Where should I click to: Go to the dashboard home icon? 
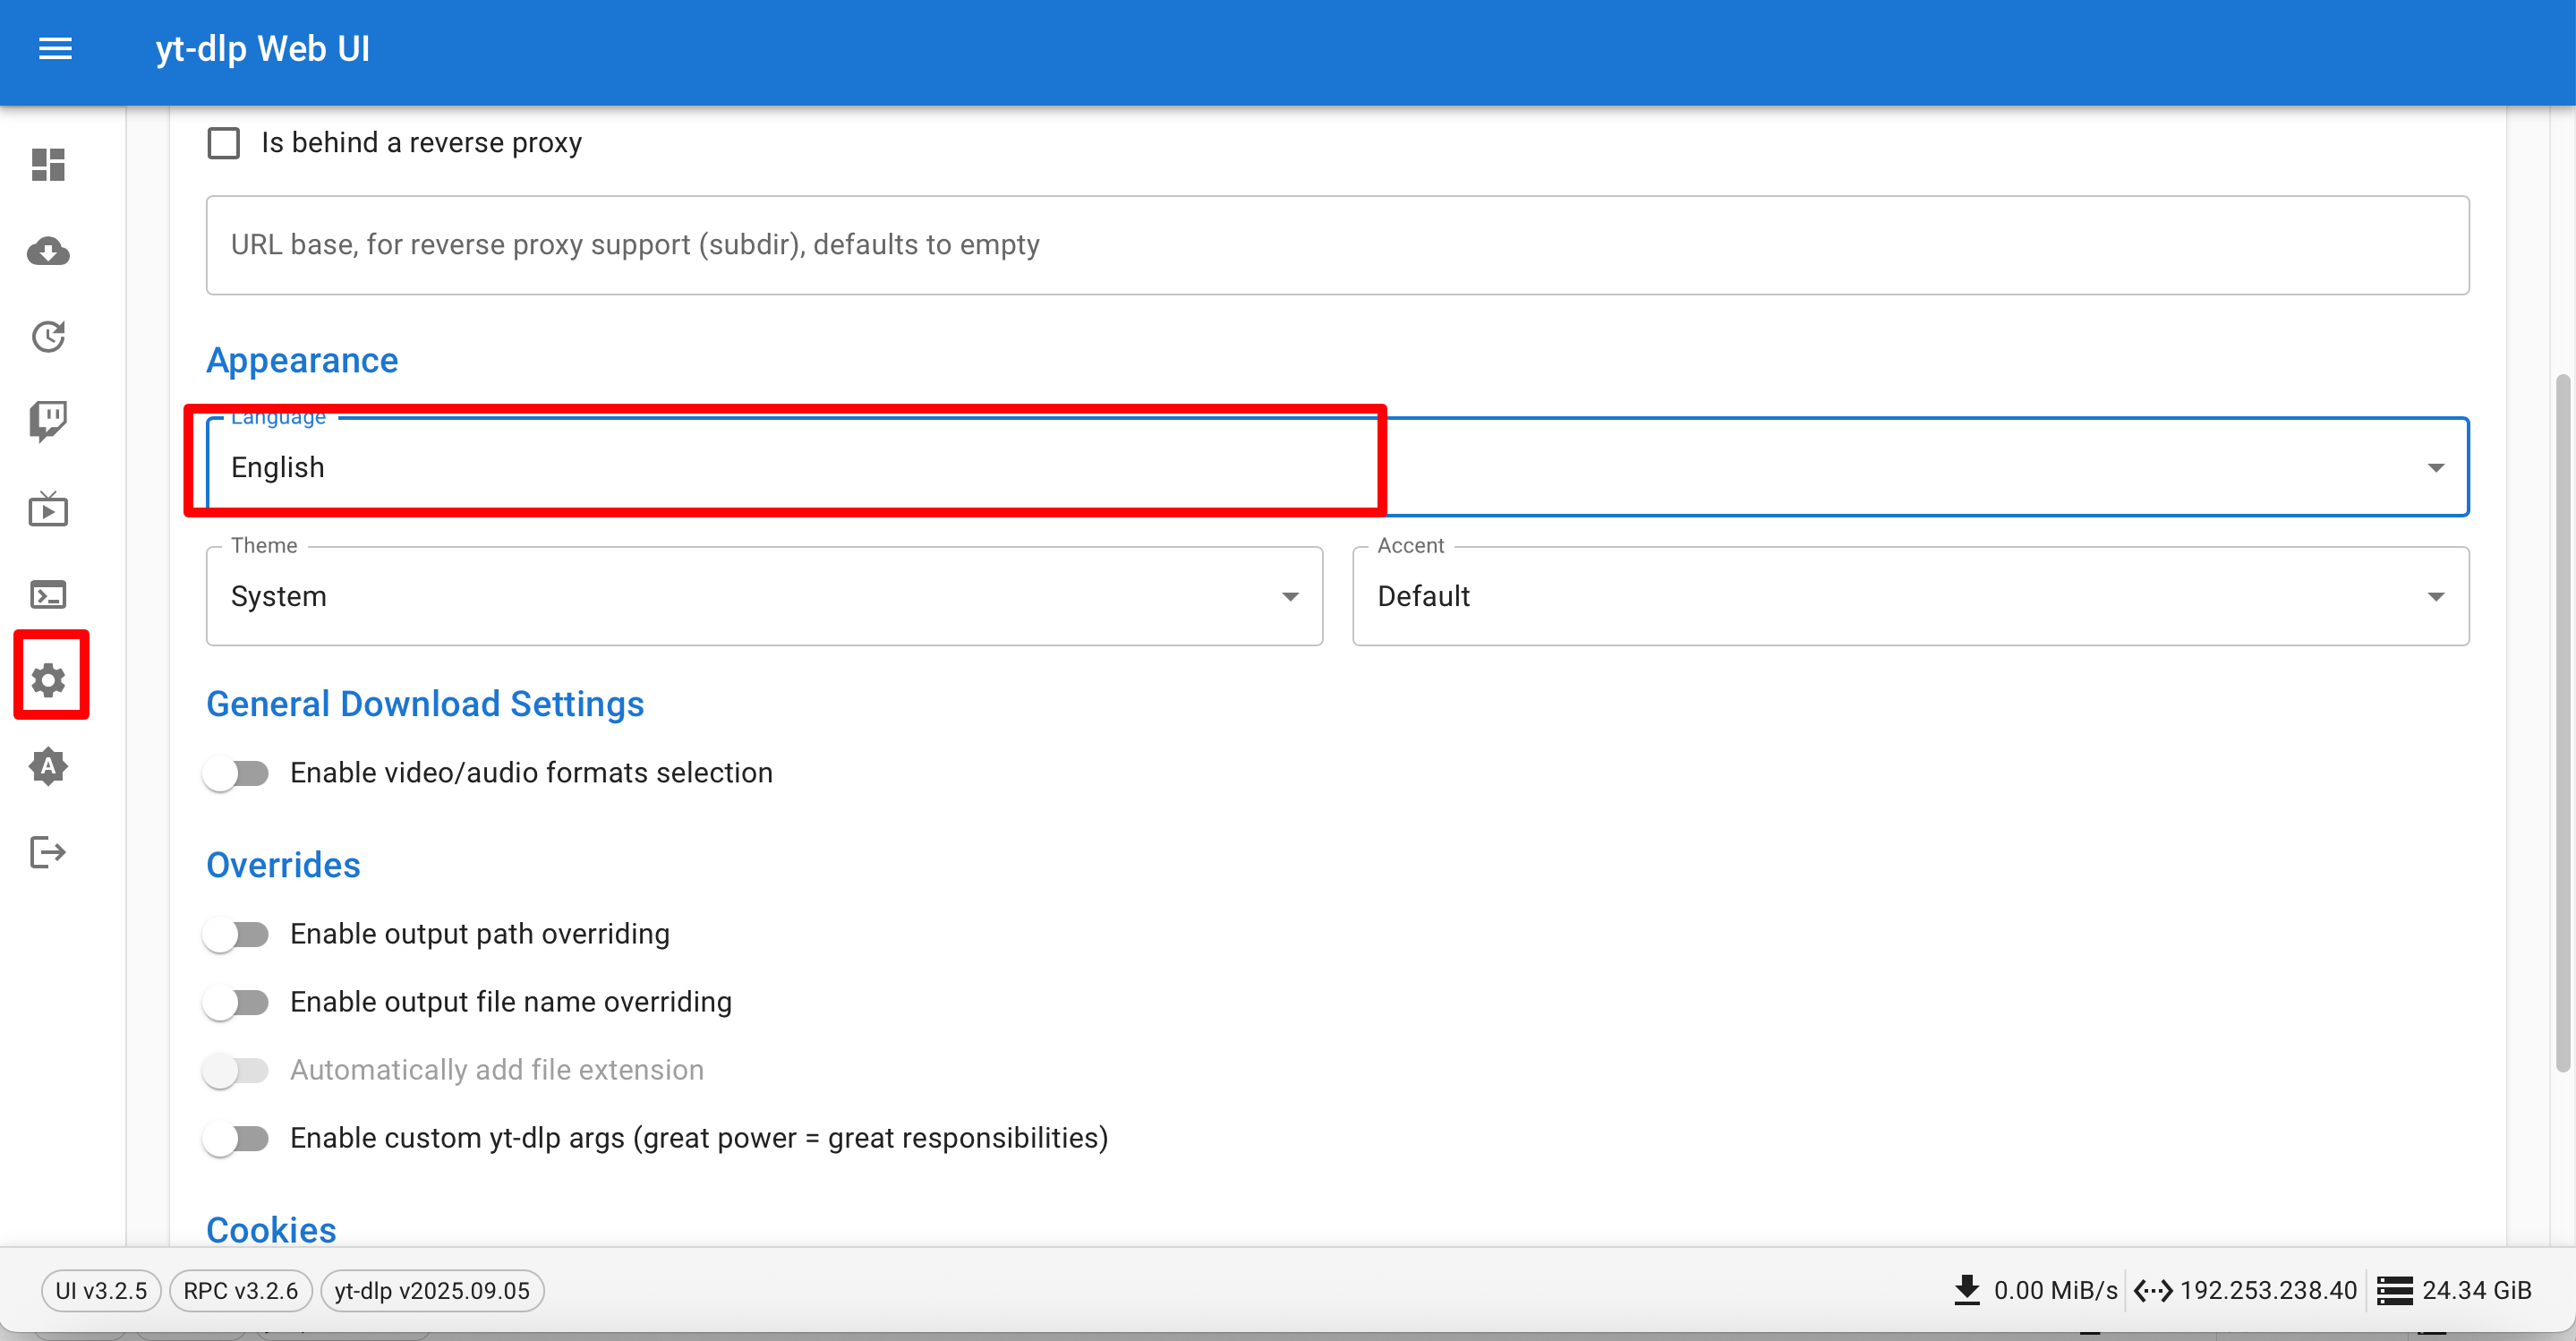click(x=48, y=165)
